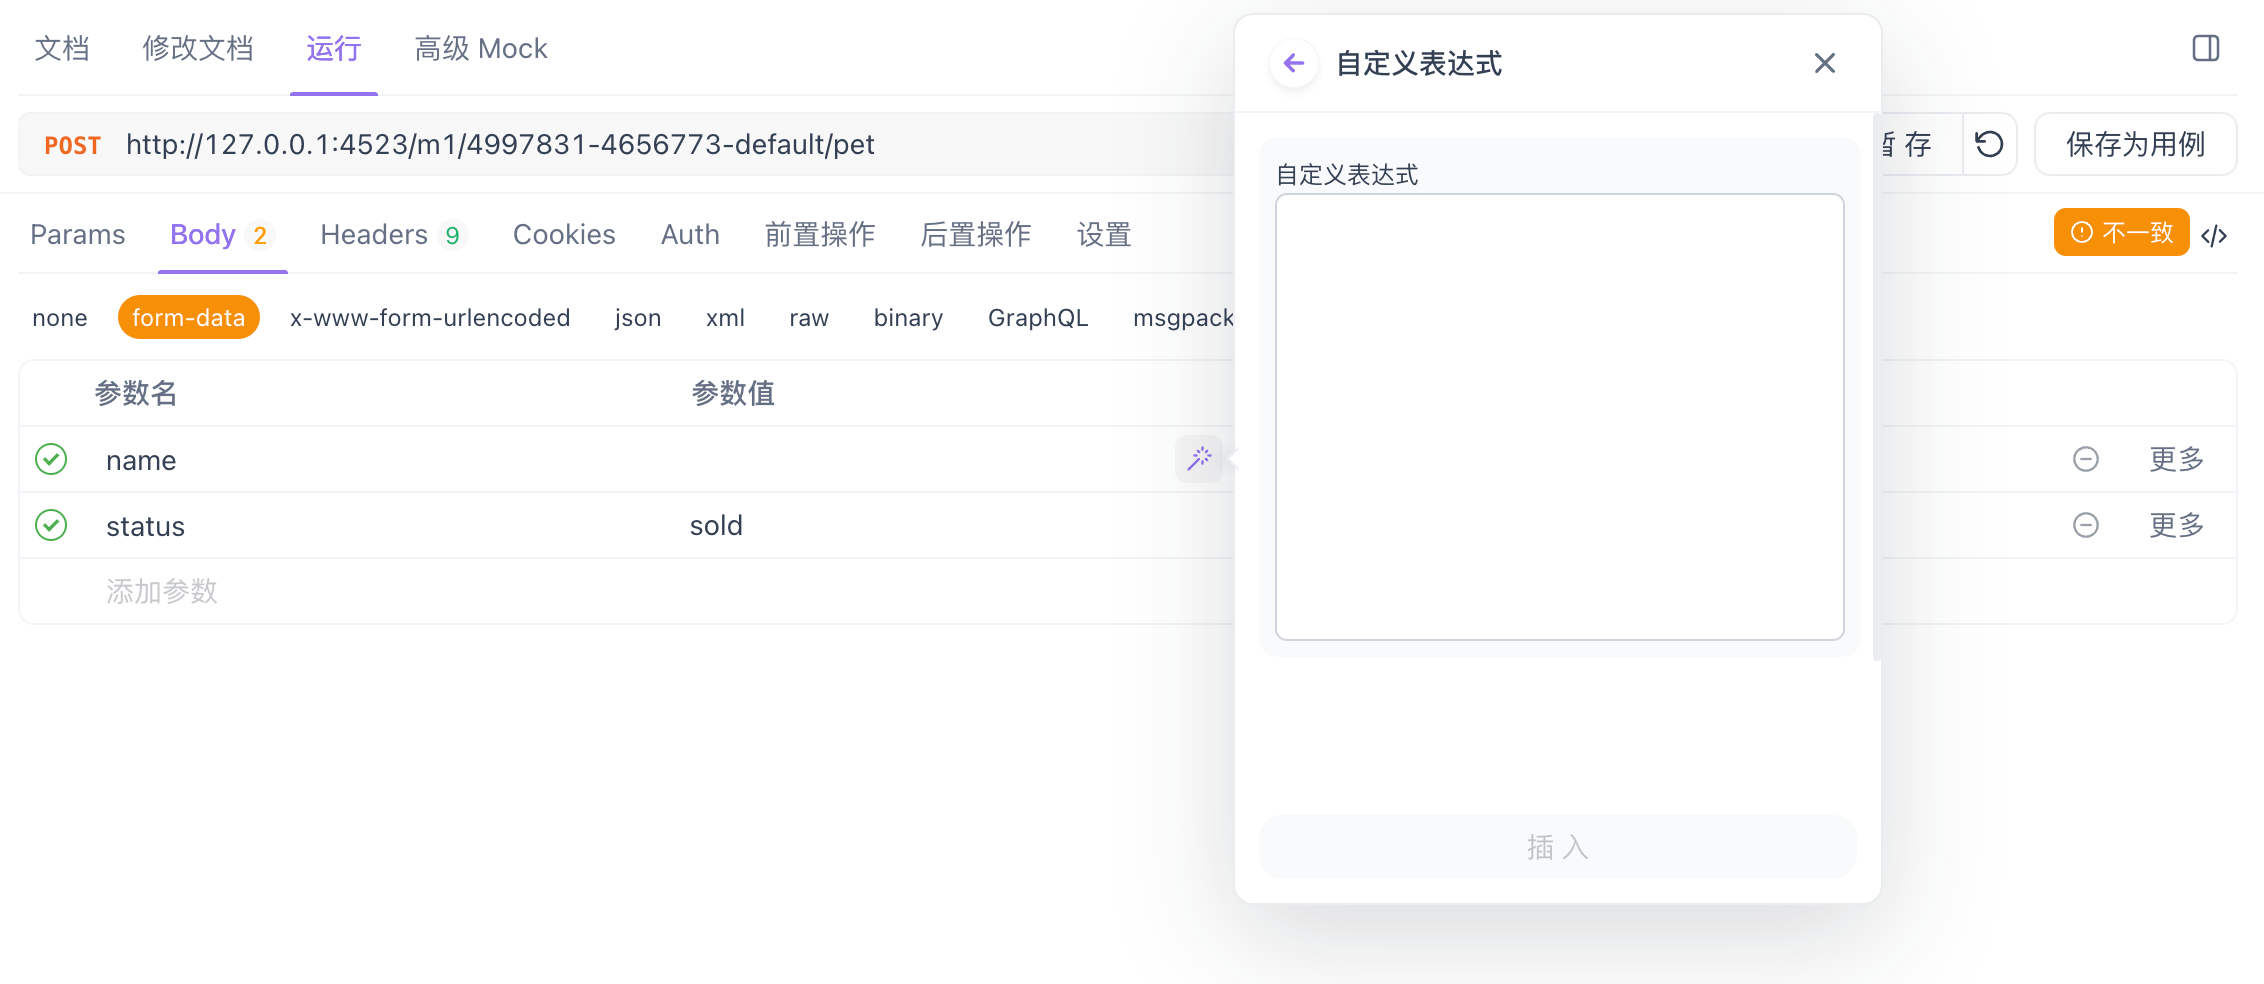Switch to the Headers tab
The width and height of the screenshot is (2264, 984).
376,234
